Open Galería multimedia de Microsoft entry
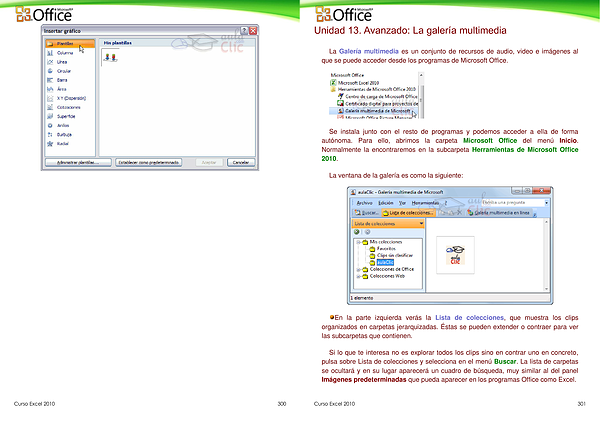The image size is (600, 424). [373, 111]
